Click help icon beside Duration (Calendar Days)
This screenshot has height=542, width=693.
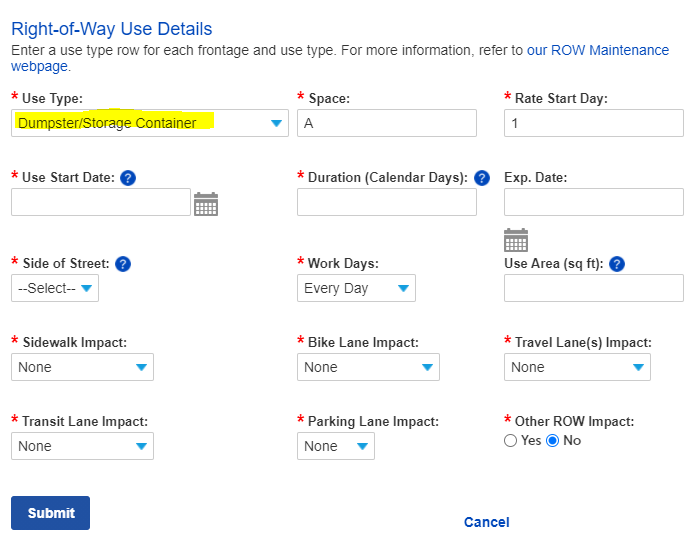click(482, 178)
